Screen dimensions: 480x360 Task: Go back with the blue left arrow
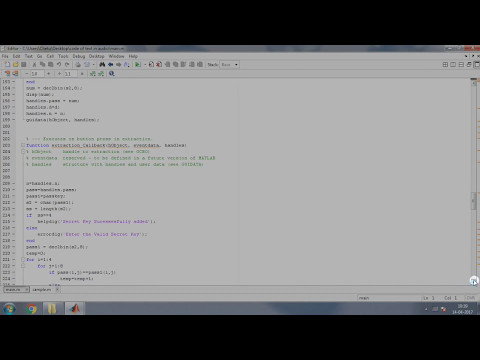tap(110, 64)
